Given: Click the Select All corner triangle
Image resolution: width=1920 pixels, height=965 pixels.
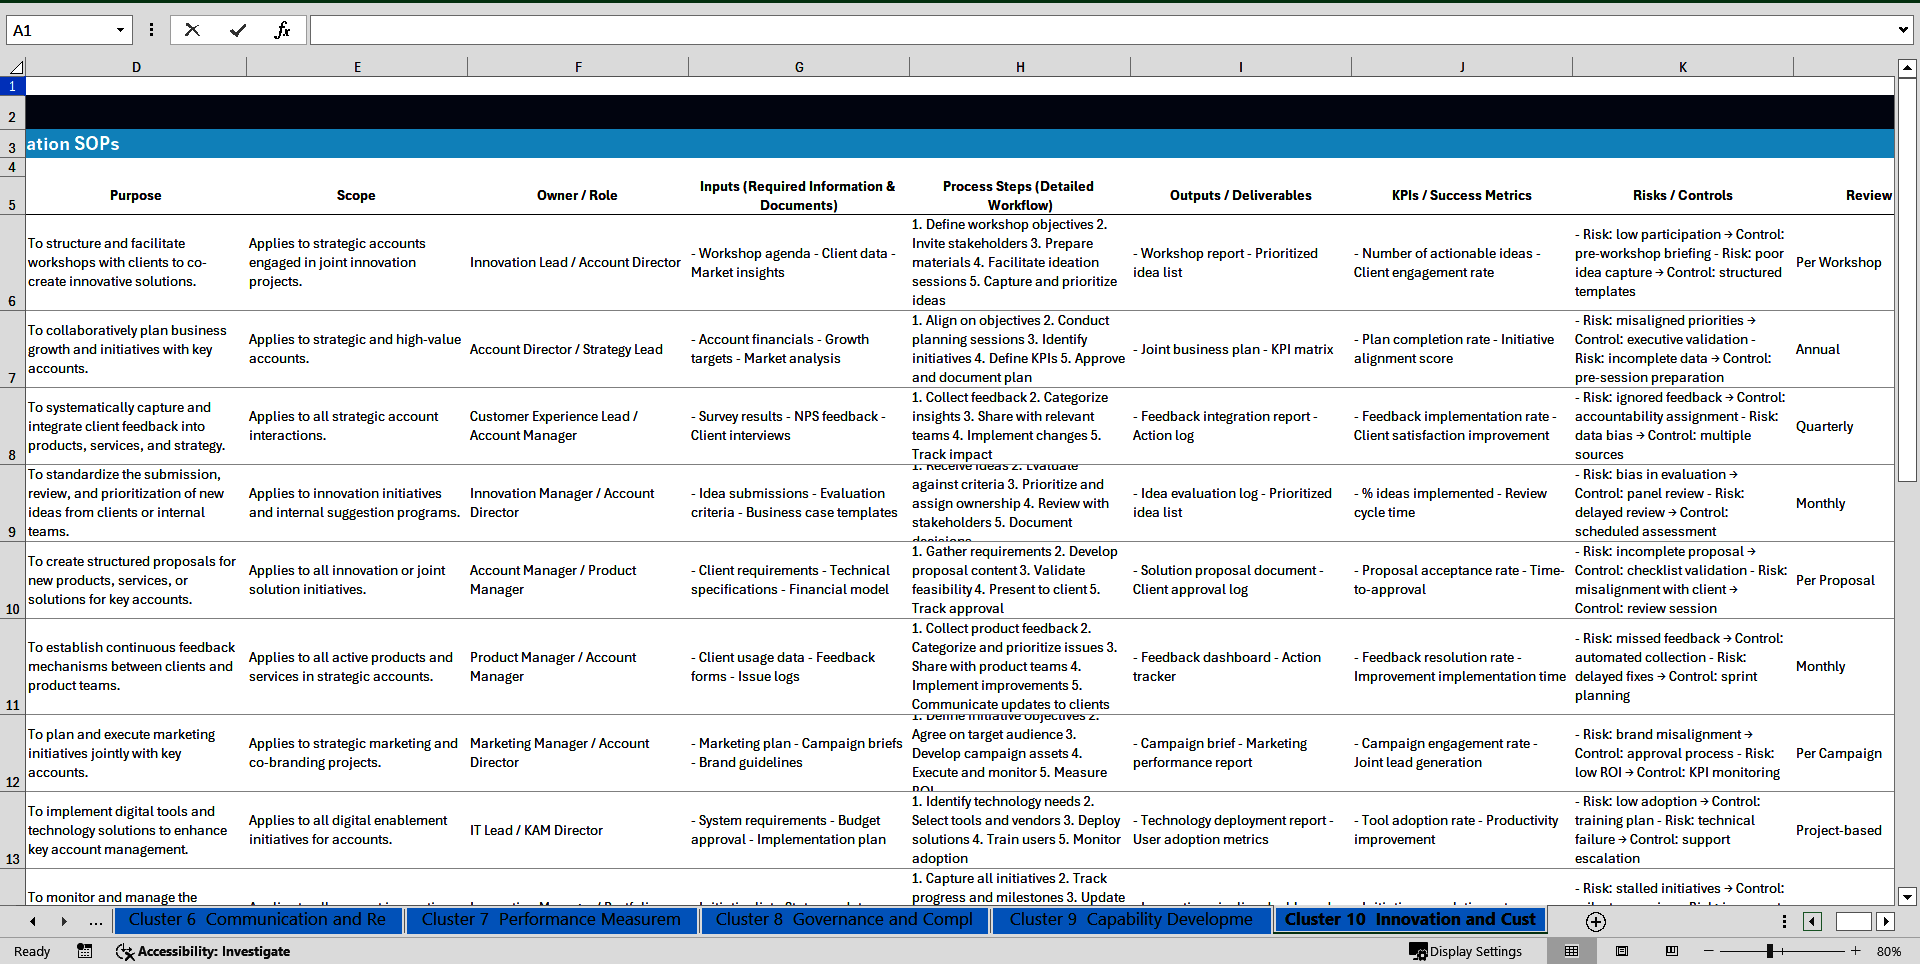Looking at the screenshot, I should [x=16, y=67].
